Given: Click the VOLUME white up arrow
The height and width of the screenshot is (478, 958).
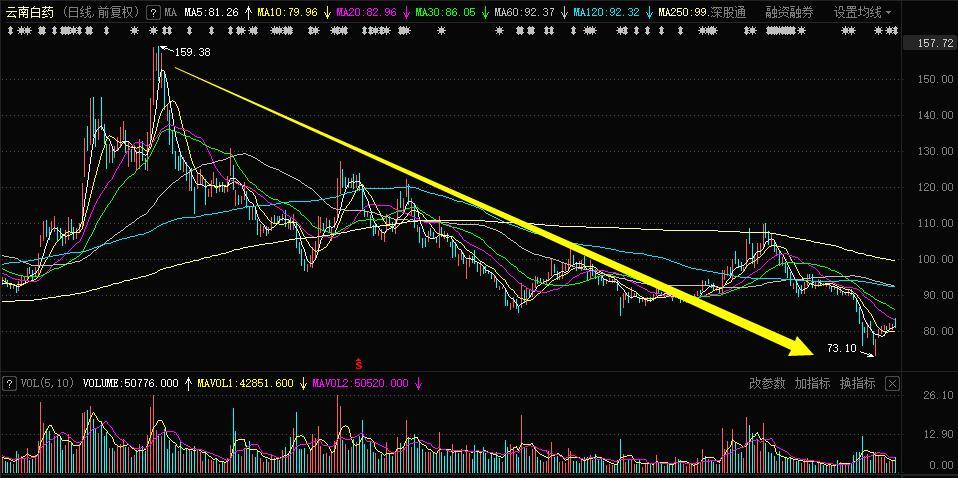Looking at the screenshot, I should pos(187,383).
